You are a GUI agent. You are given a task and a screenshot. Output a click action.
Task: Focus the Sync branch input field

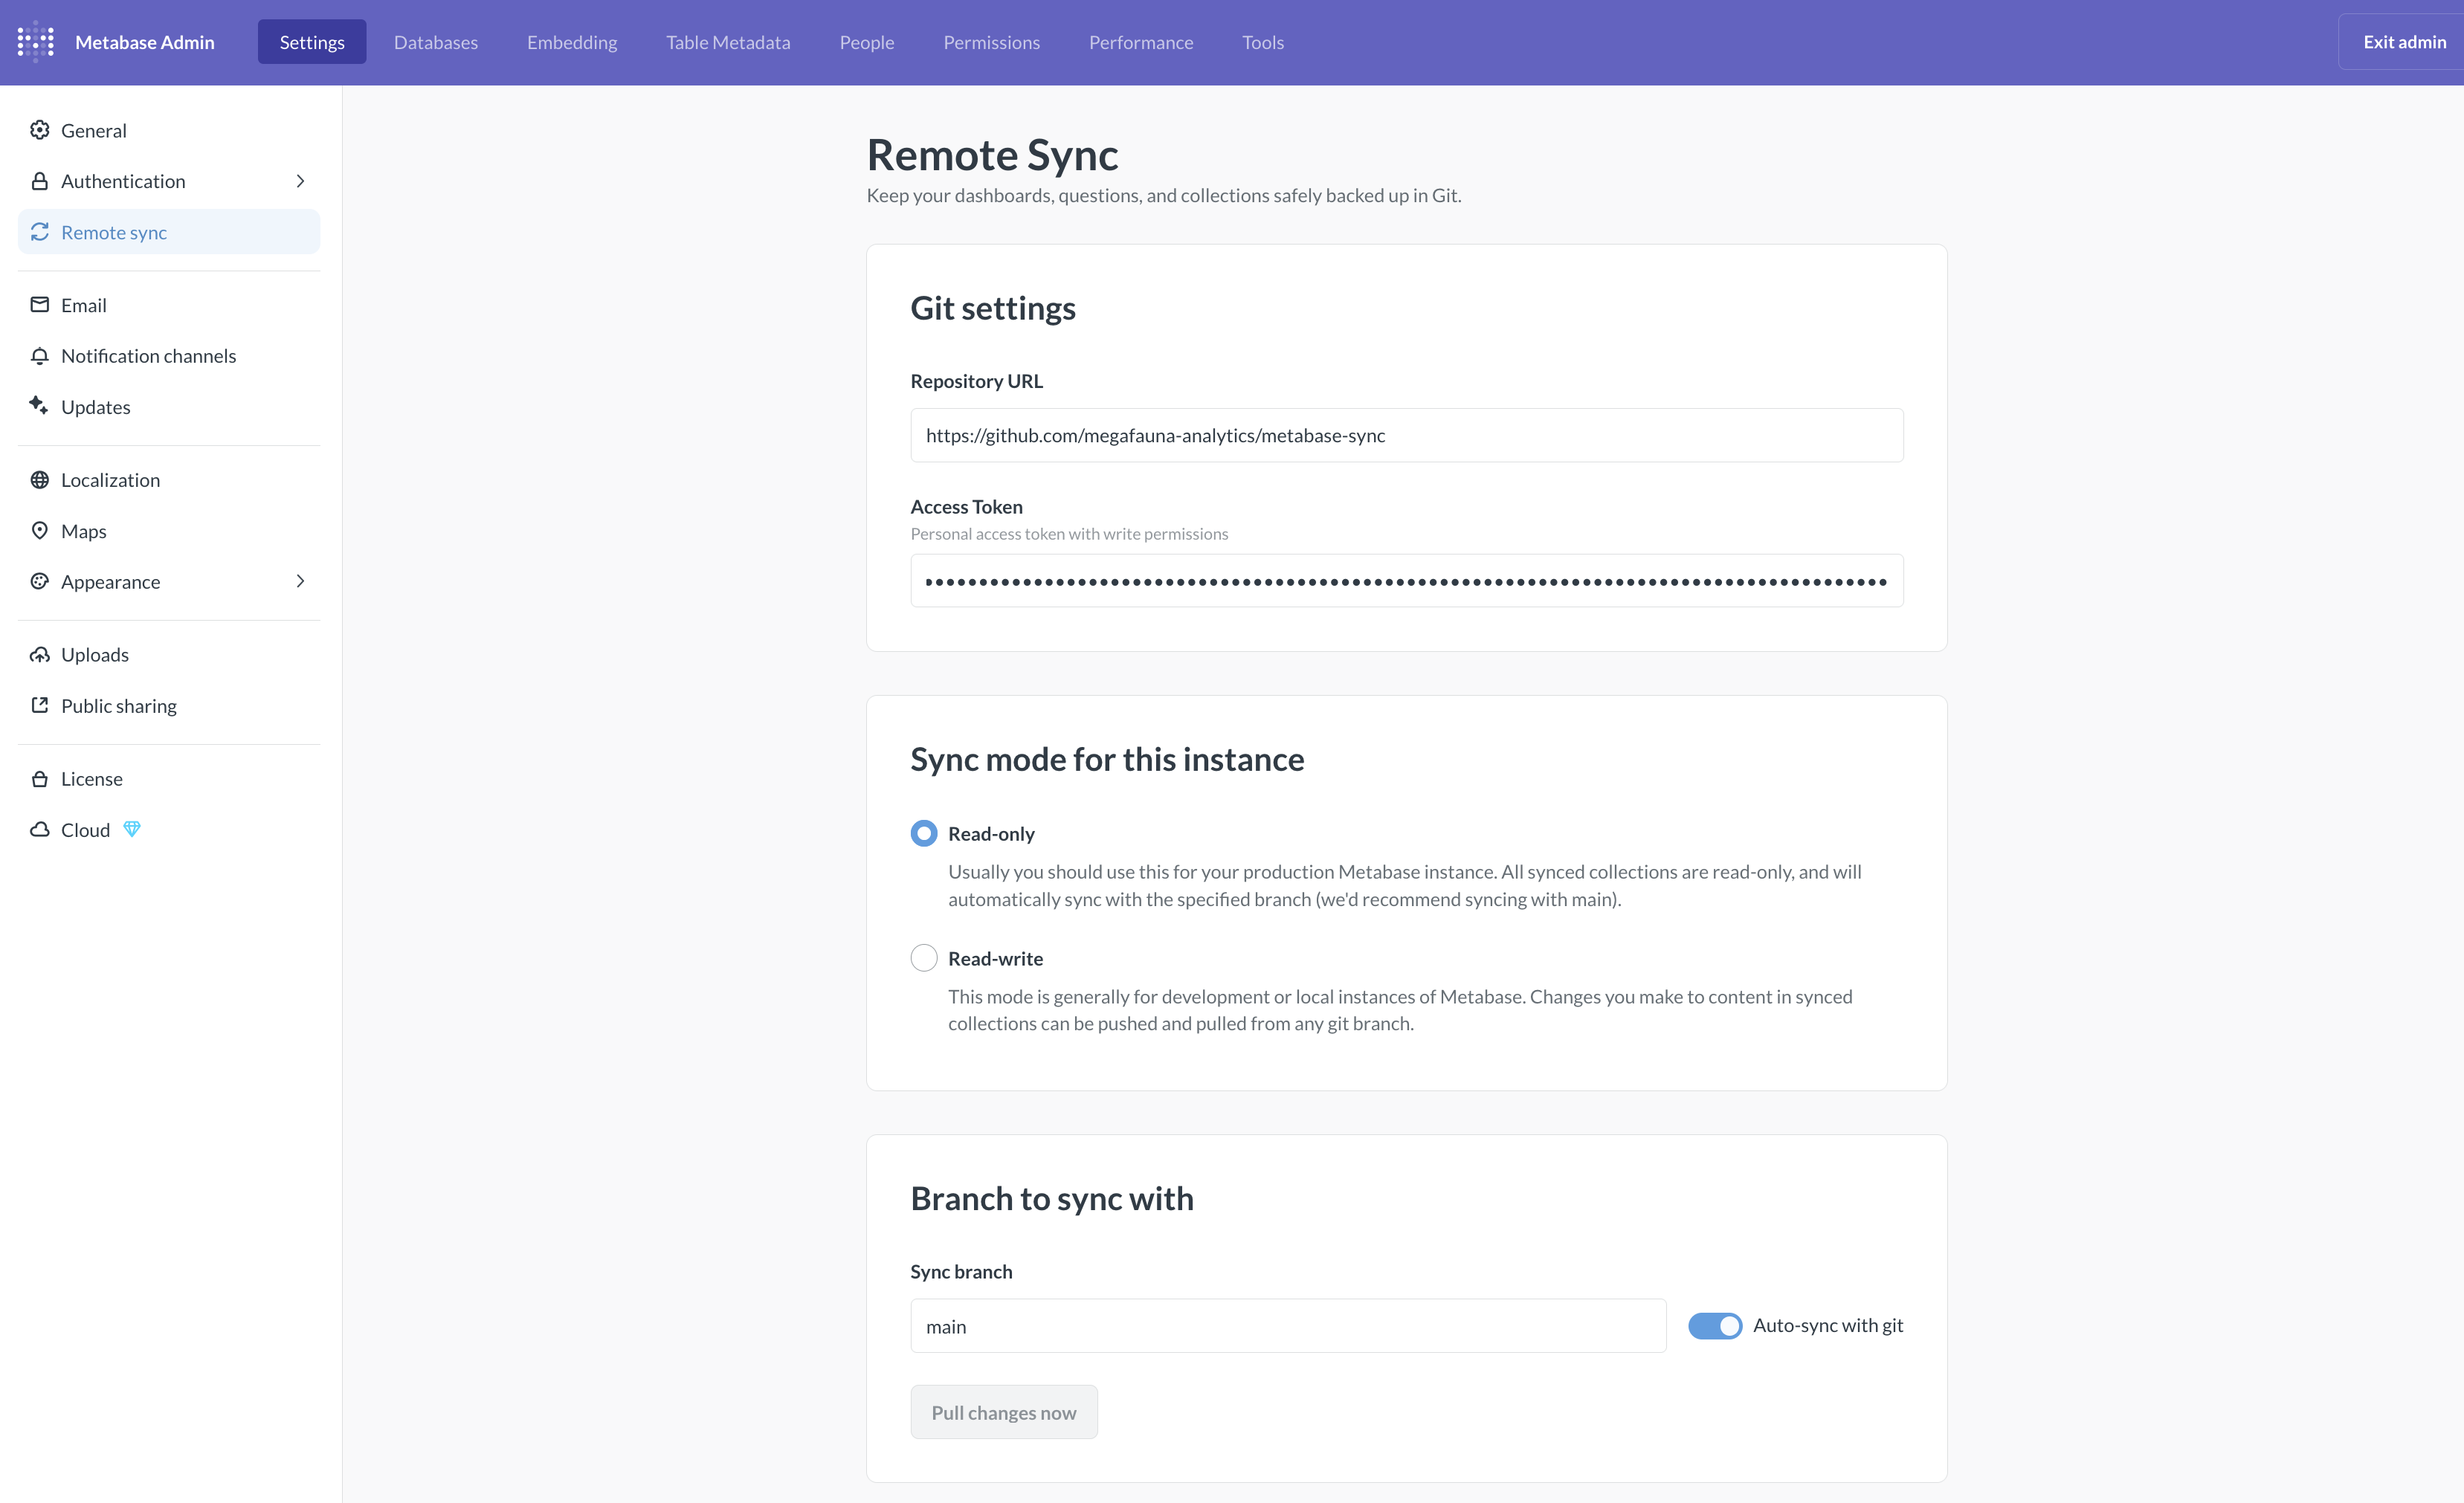click(1287, 1326)
